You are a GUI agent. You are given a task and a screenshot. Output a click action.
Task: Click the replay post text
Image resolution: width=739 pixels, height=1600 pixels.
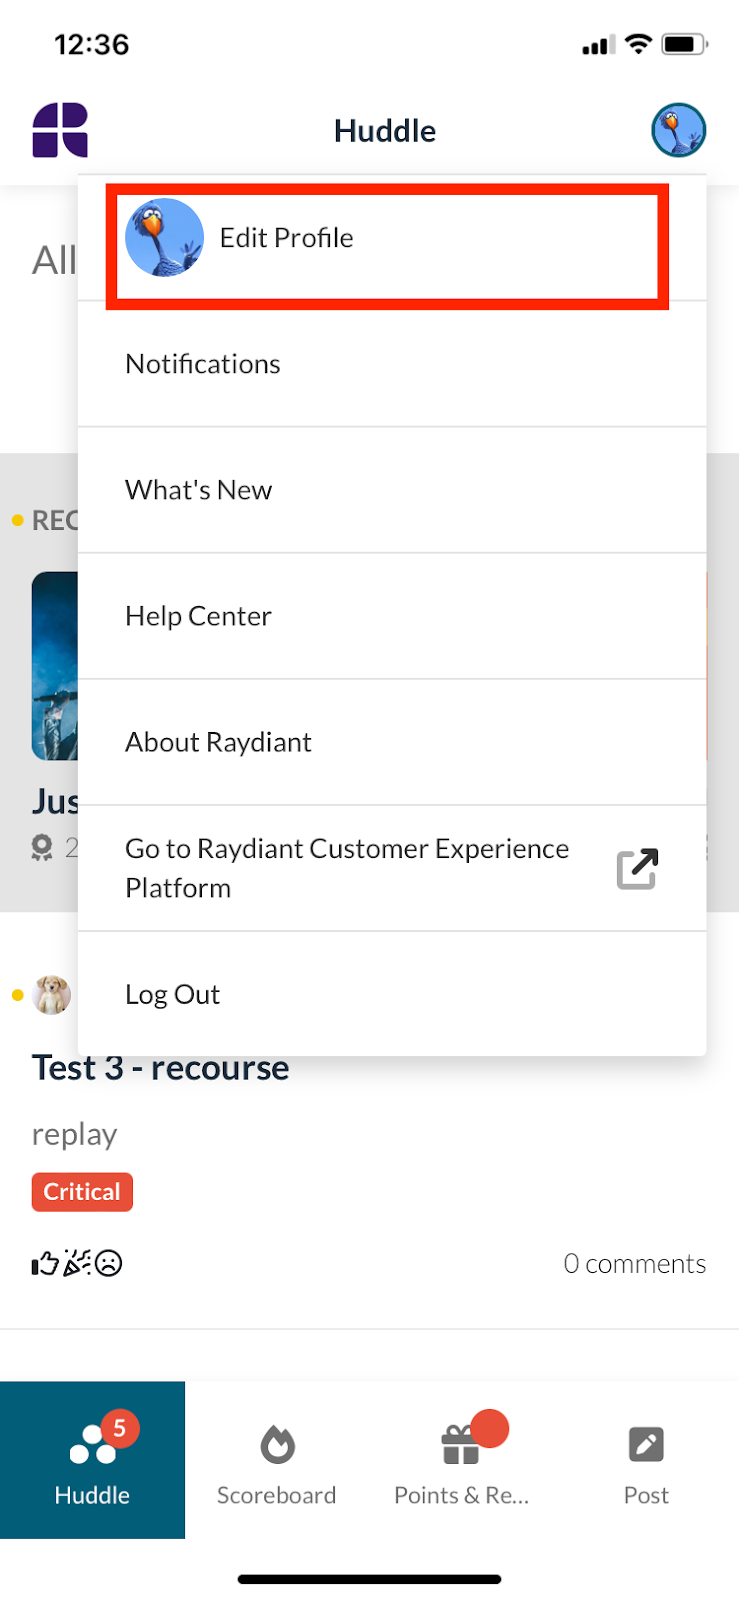[x=75, y=1135]
